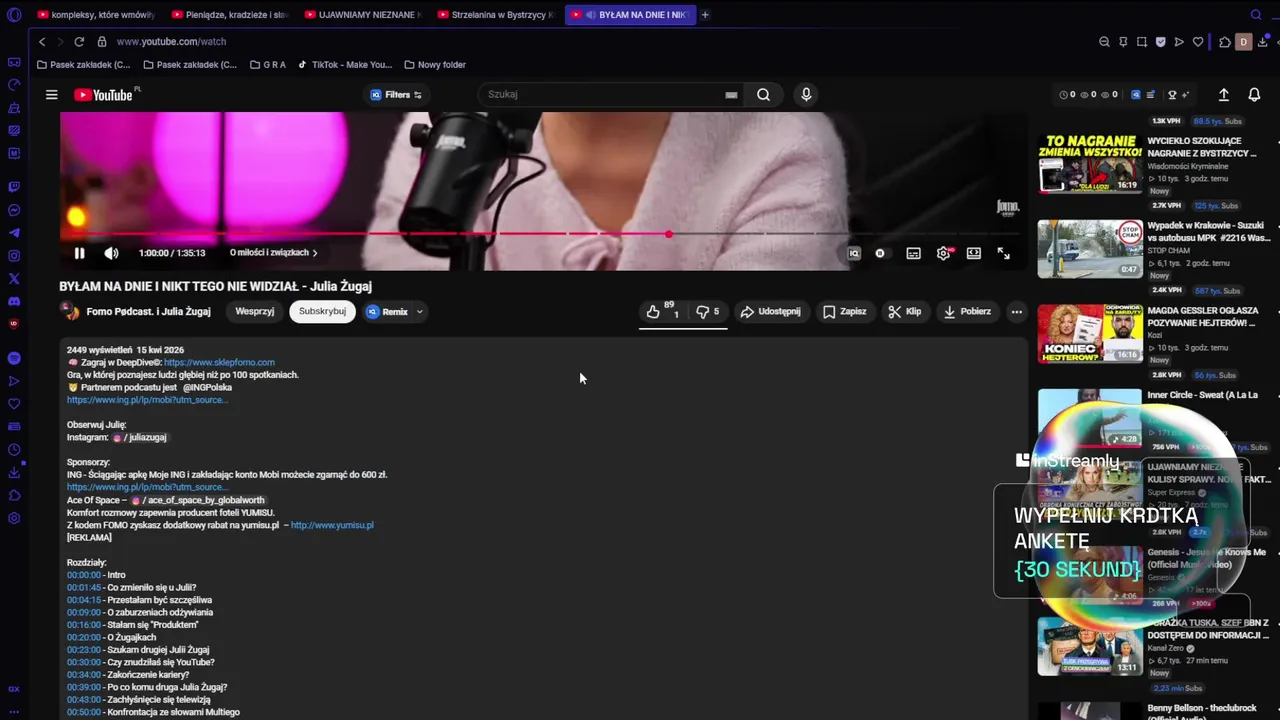Switch to 'UJAWNIAMY NIEZNANE' browser tab
This screenshot has height=720, width=1280.
(362, 15)
